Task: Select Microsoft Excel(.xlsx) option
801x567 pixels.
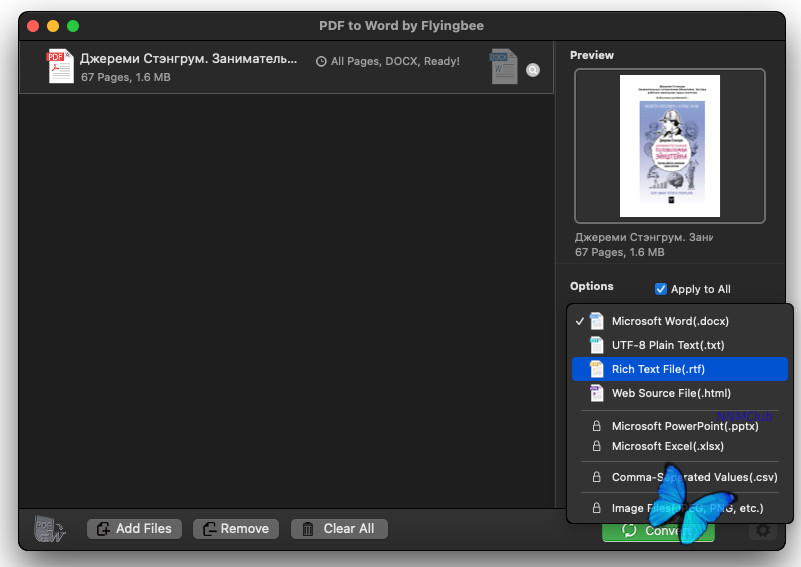Action: [680, 446]
